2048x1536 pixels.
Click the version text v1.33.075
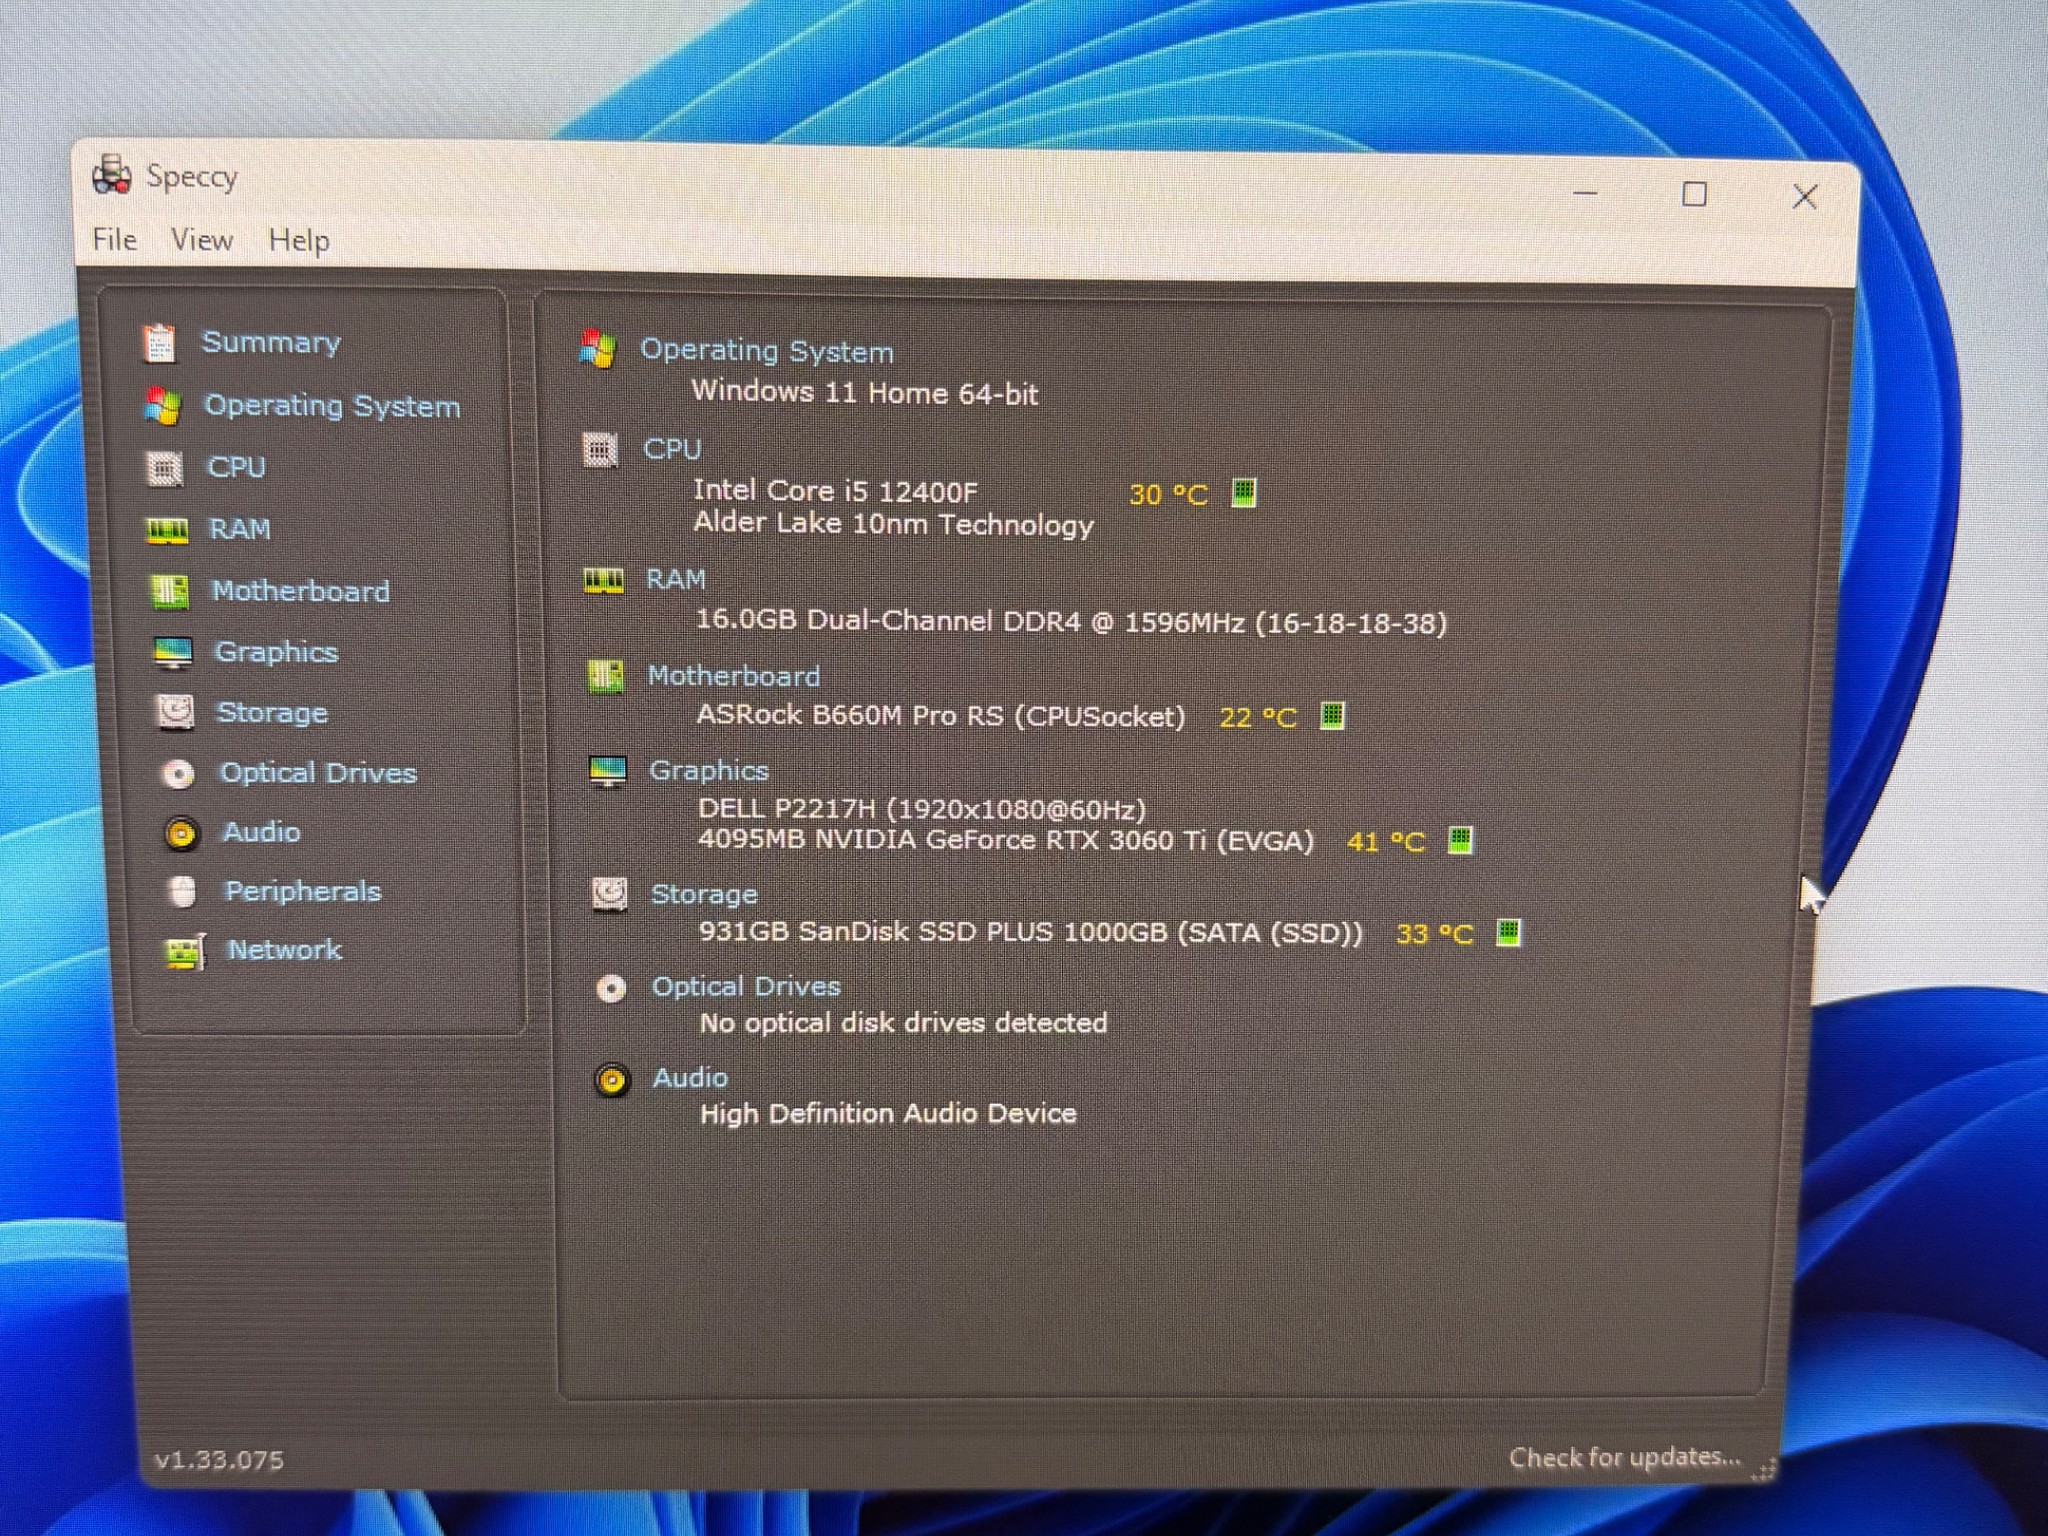click(x=219, y=1460)
